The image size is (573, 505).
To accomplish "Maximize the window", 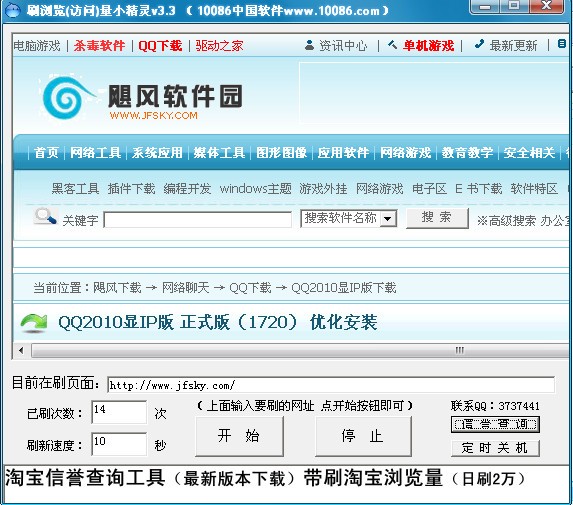I will 514,6.
